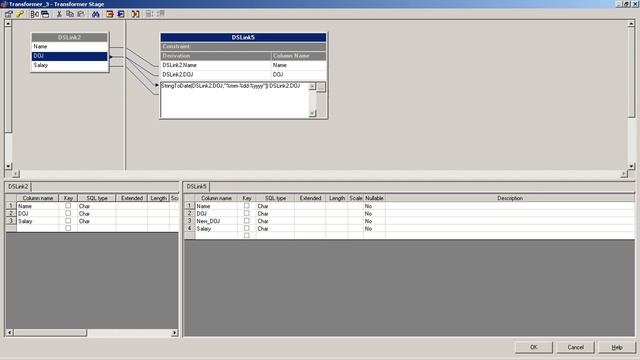Viewport: 640px width, 360px height.
Task: Toggle Key checkbox for DSLink5 New_DOJ row
Action: (x=247, y=220)
